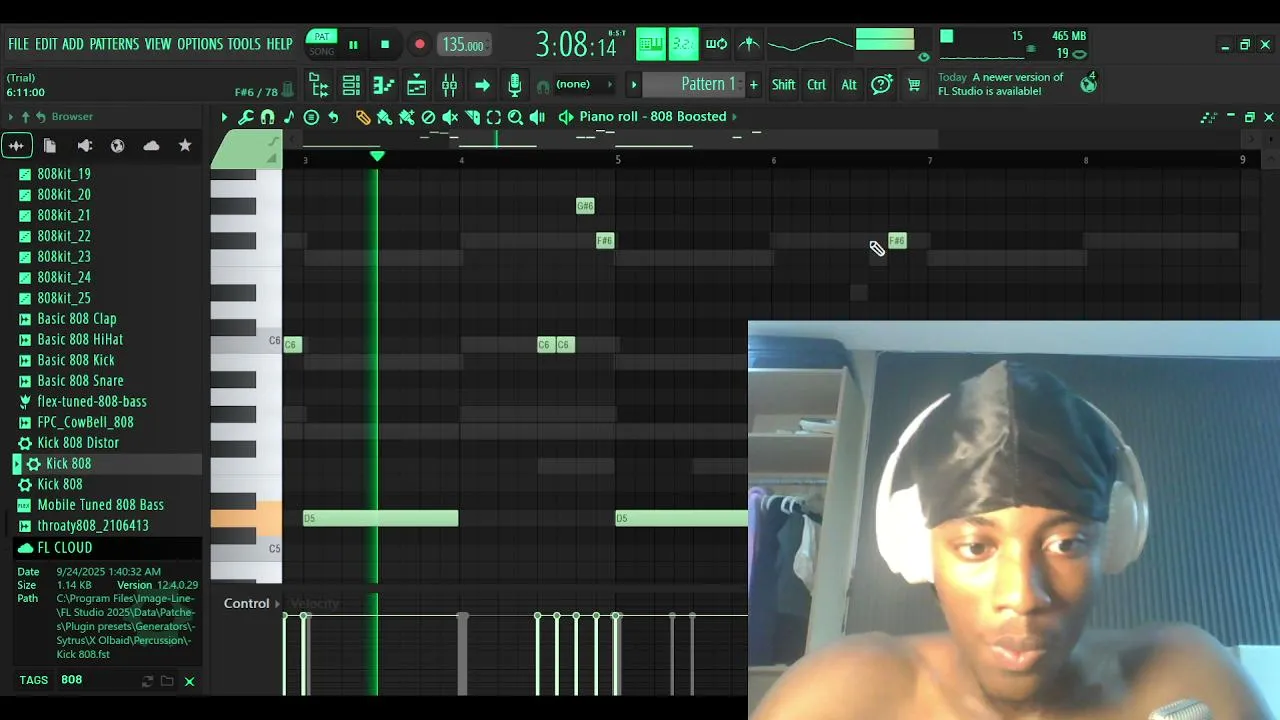Toggle the metronome button
Screen dimensions: 1280x720
click(x=749, y=44)
